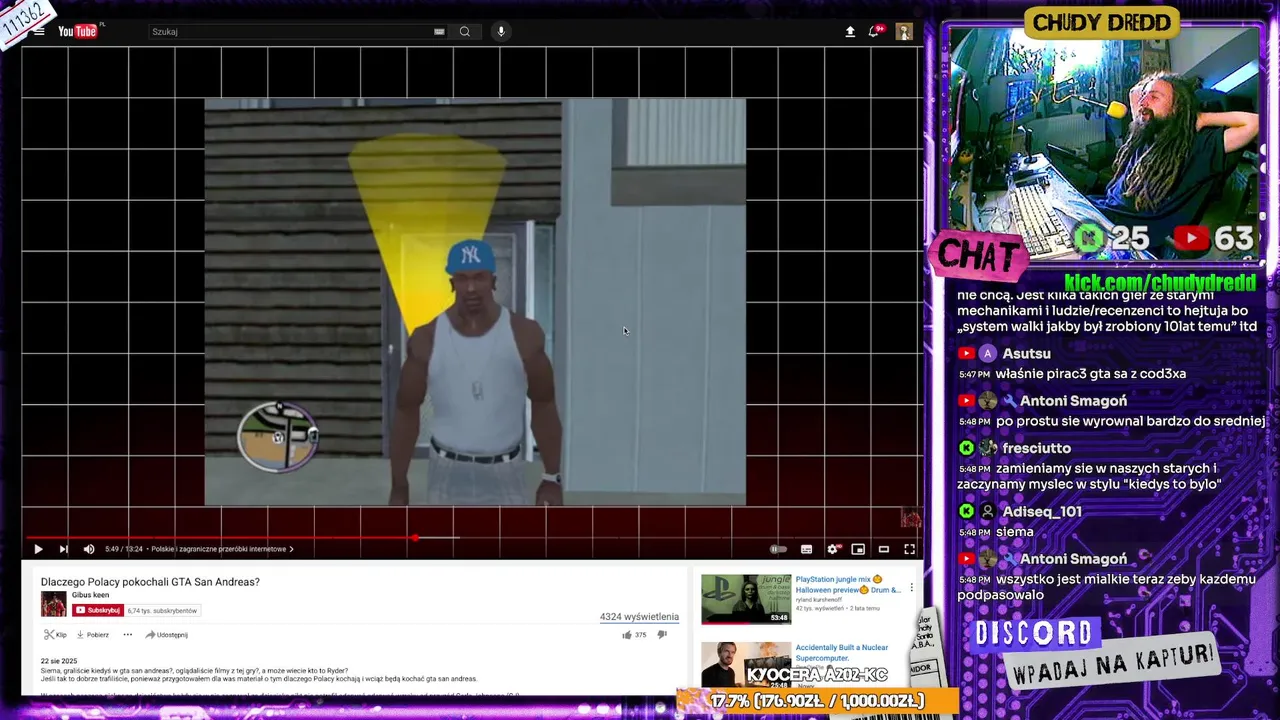Go to the YouTube home logo
Screen dimensions: 1280x720
(79, 31)
